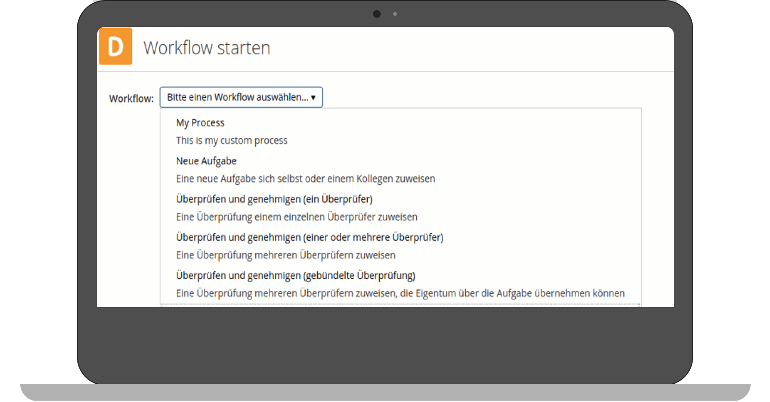770x402 pixels.
Task: Click 'Eine neue Aufgabe sich selbst' description
Action: coord(305,179)
